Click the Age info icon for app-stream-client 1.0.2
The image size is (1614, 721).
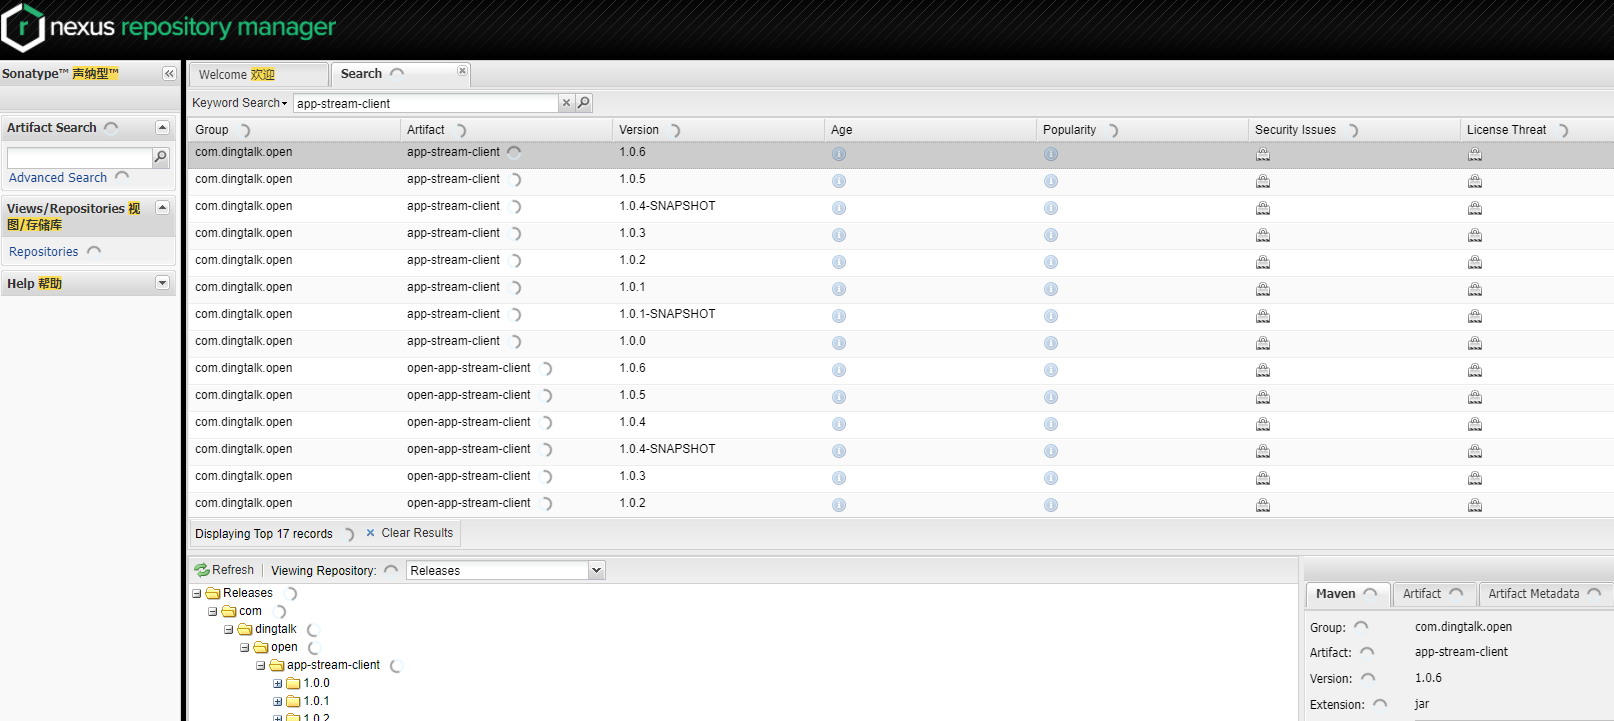click(x=839, y=262)
